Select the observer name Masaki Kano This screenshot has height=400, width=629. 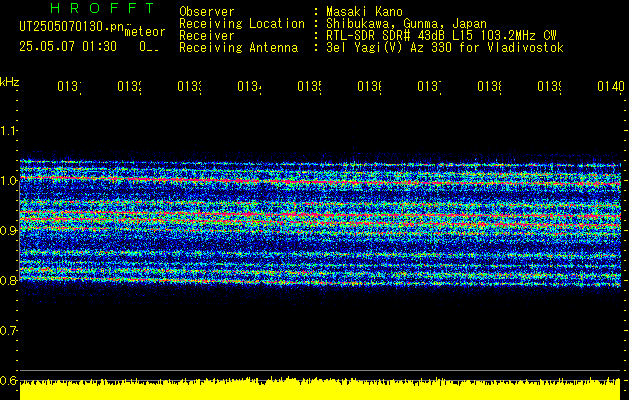(364, 12)
